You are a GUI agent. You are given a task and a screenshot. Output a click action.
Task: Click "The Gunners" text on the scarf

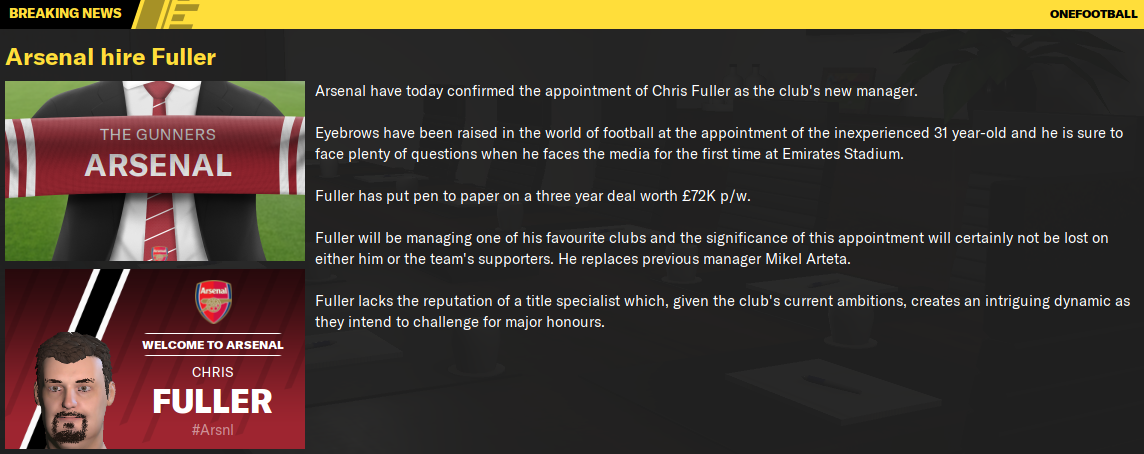click(x=157, y=134)
